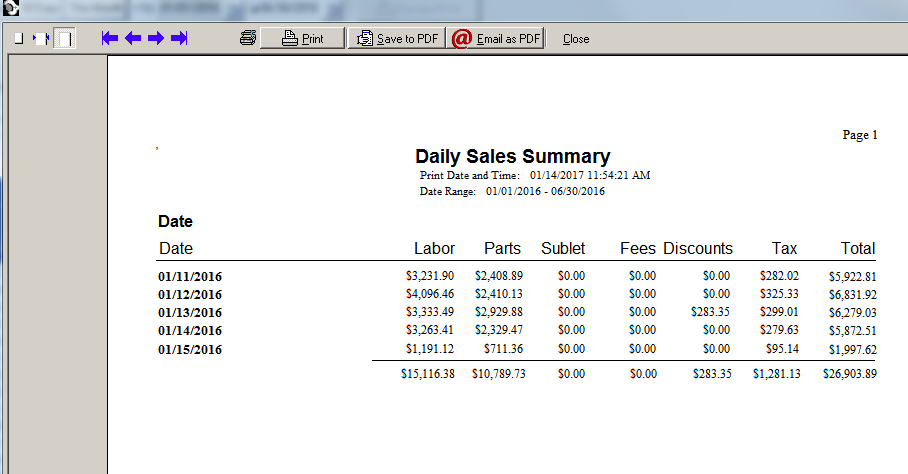Click the Daily Sales Summary report title

point(512,157)
